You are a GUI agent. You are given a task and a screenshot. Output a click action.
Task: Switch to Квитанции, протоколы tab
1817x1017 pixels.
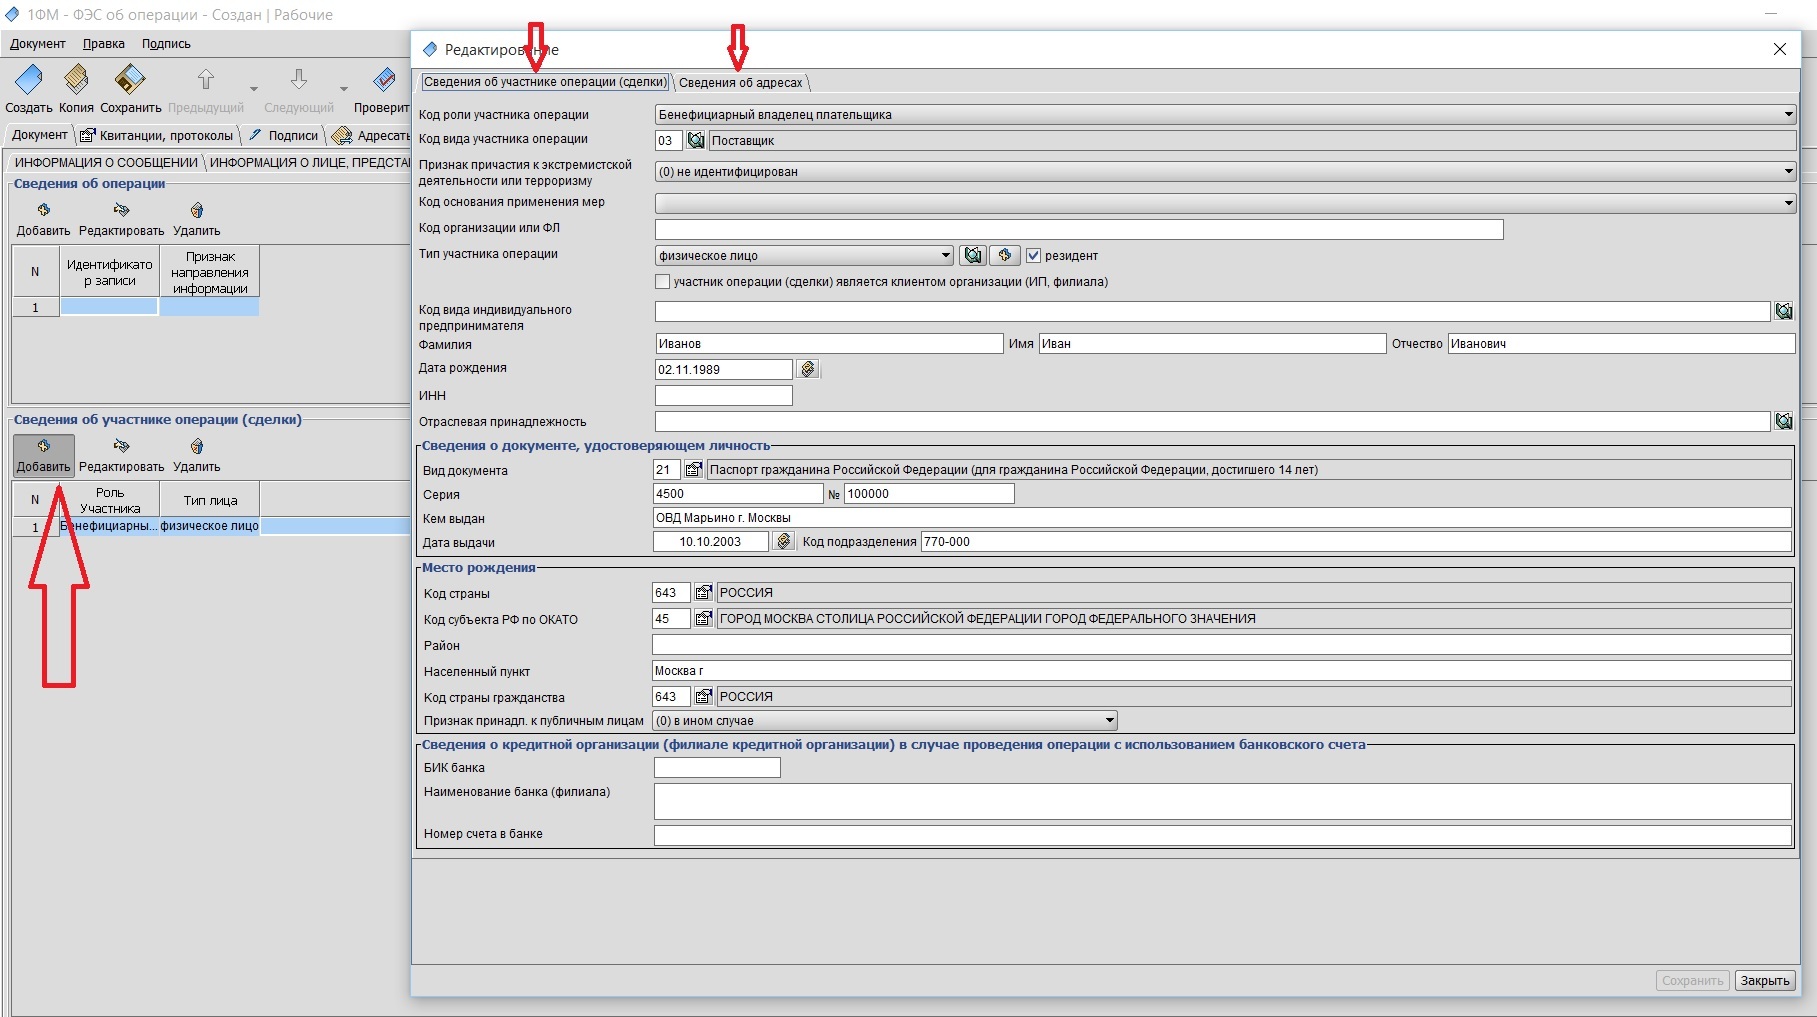pyautogui.click(x=157, y=135)
